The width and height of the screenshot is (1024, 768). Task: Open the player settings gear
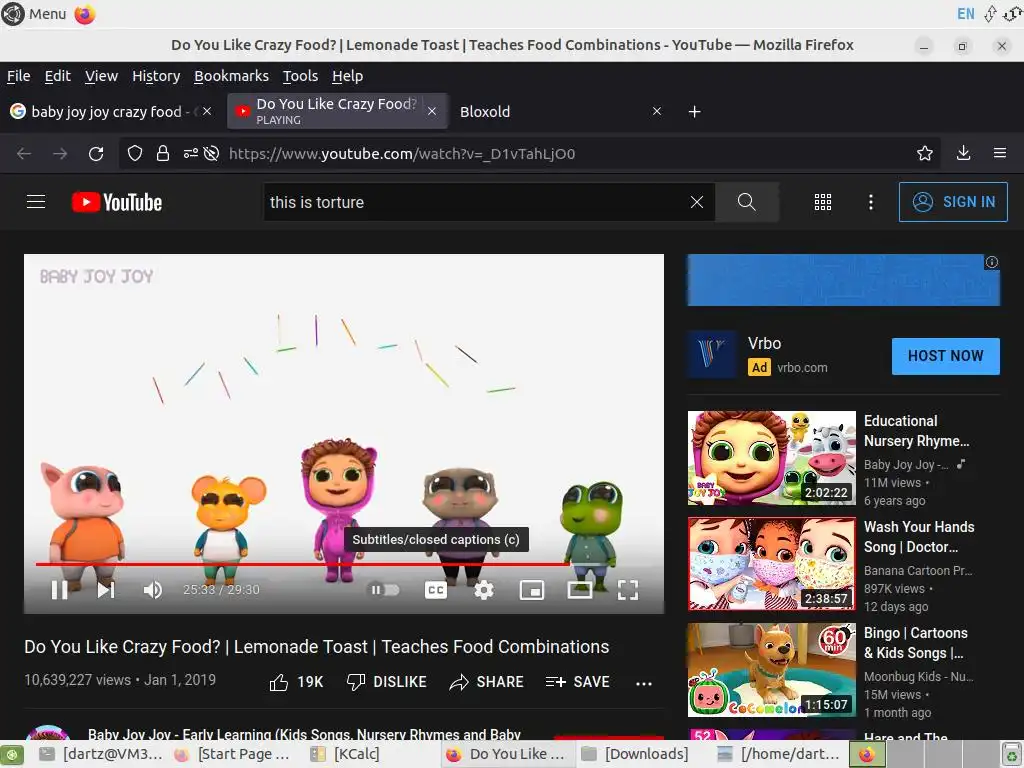coord(484,590)
